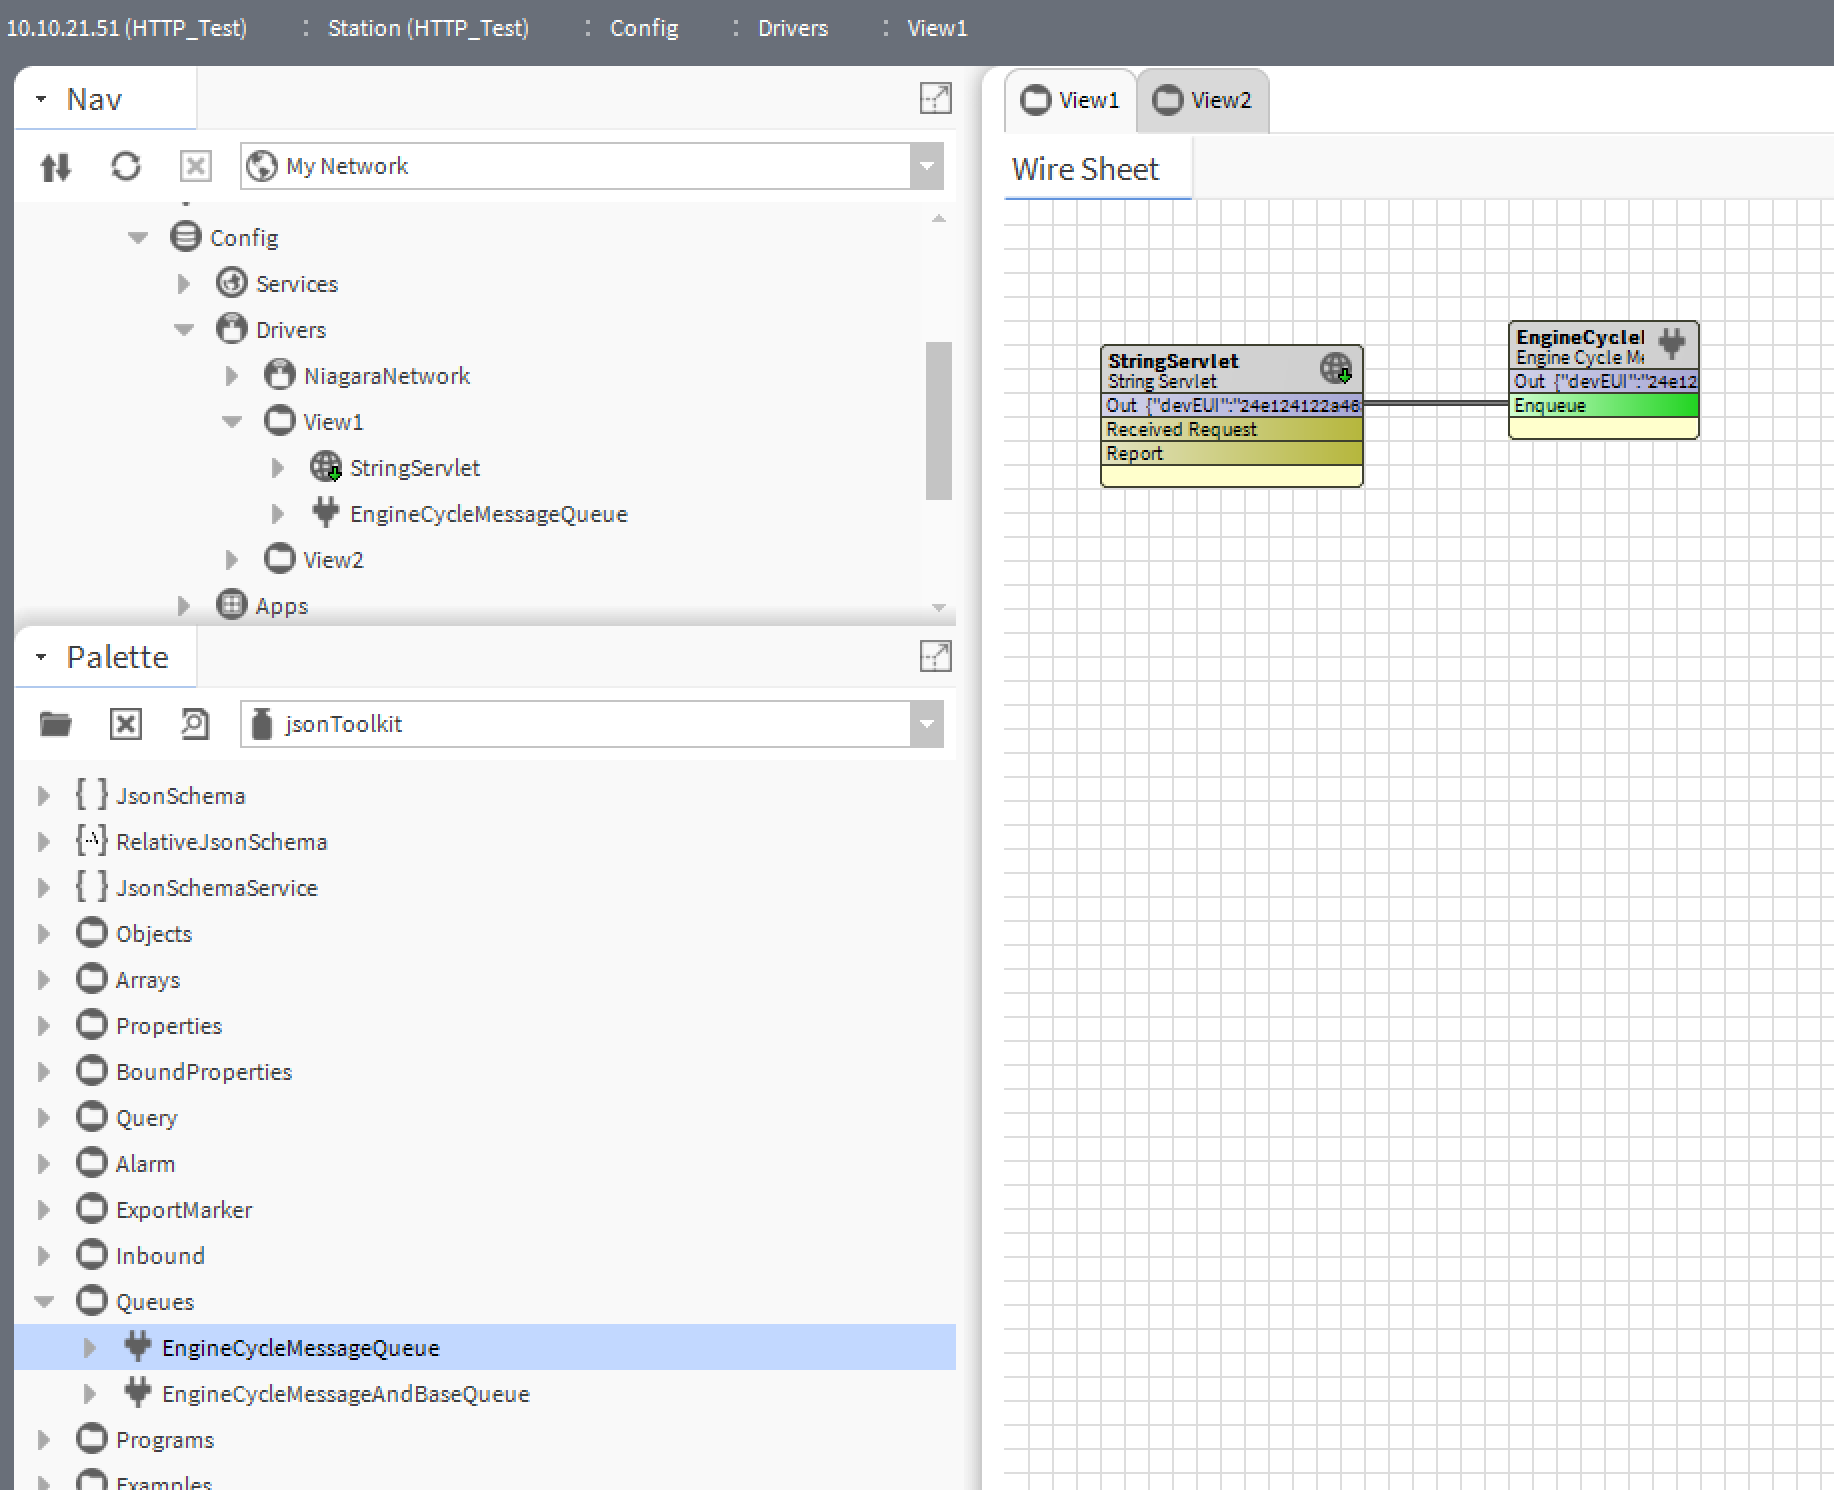This screenshot has width=1834, height=1490.
Task: Collapse the Nav panel title arrow
Action: (41, 99)
